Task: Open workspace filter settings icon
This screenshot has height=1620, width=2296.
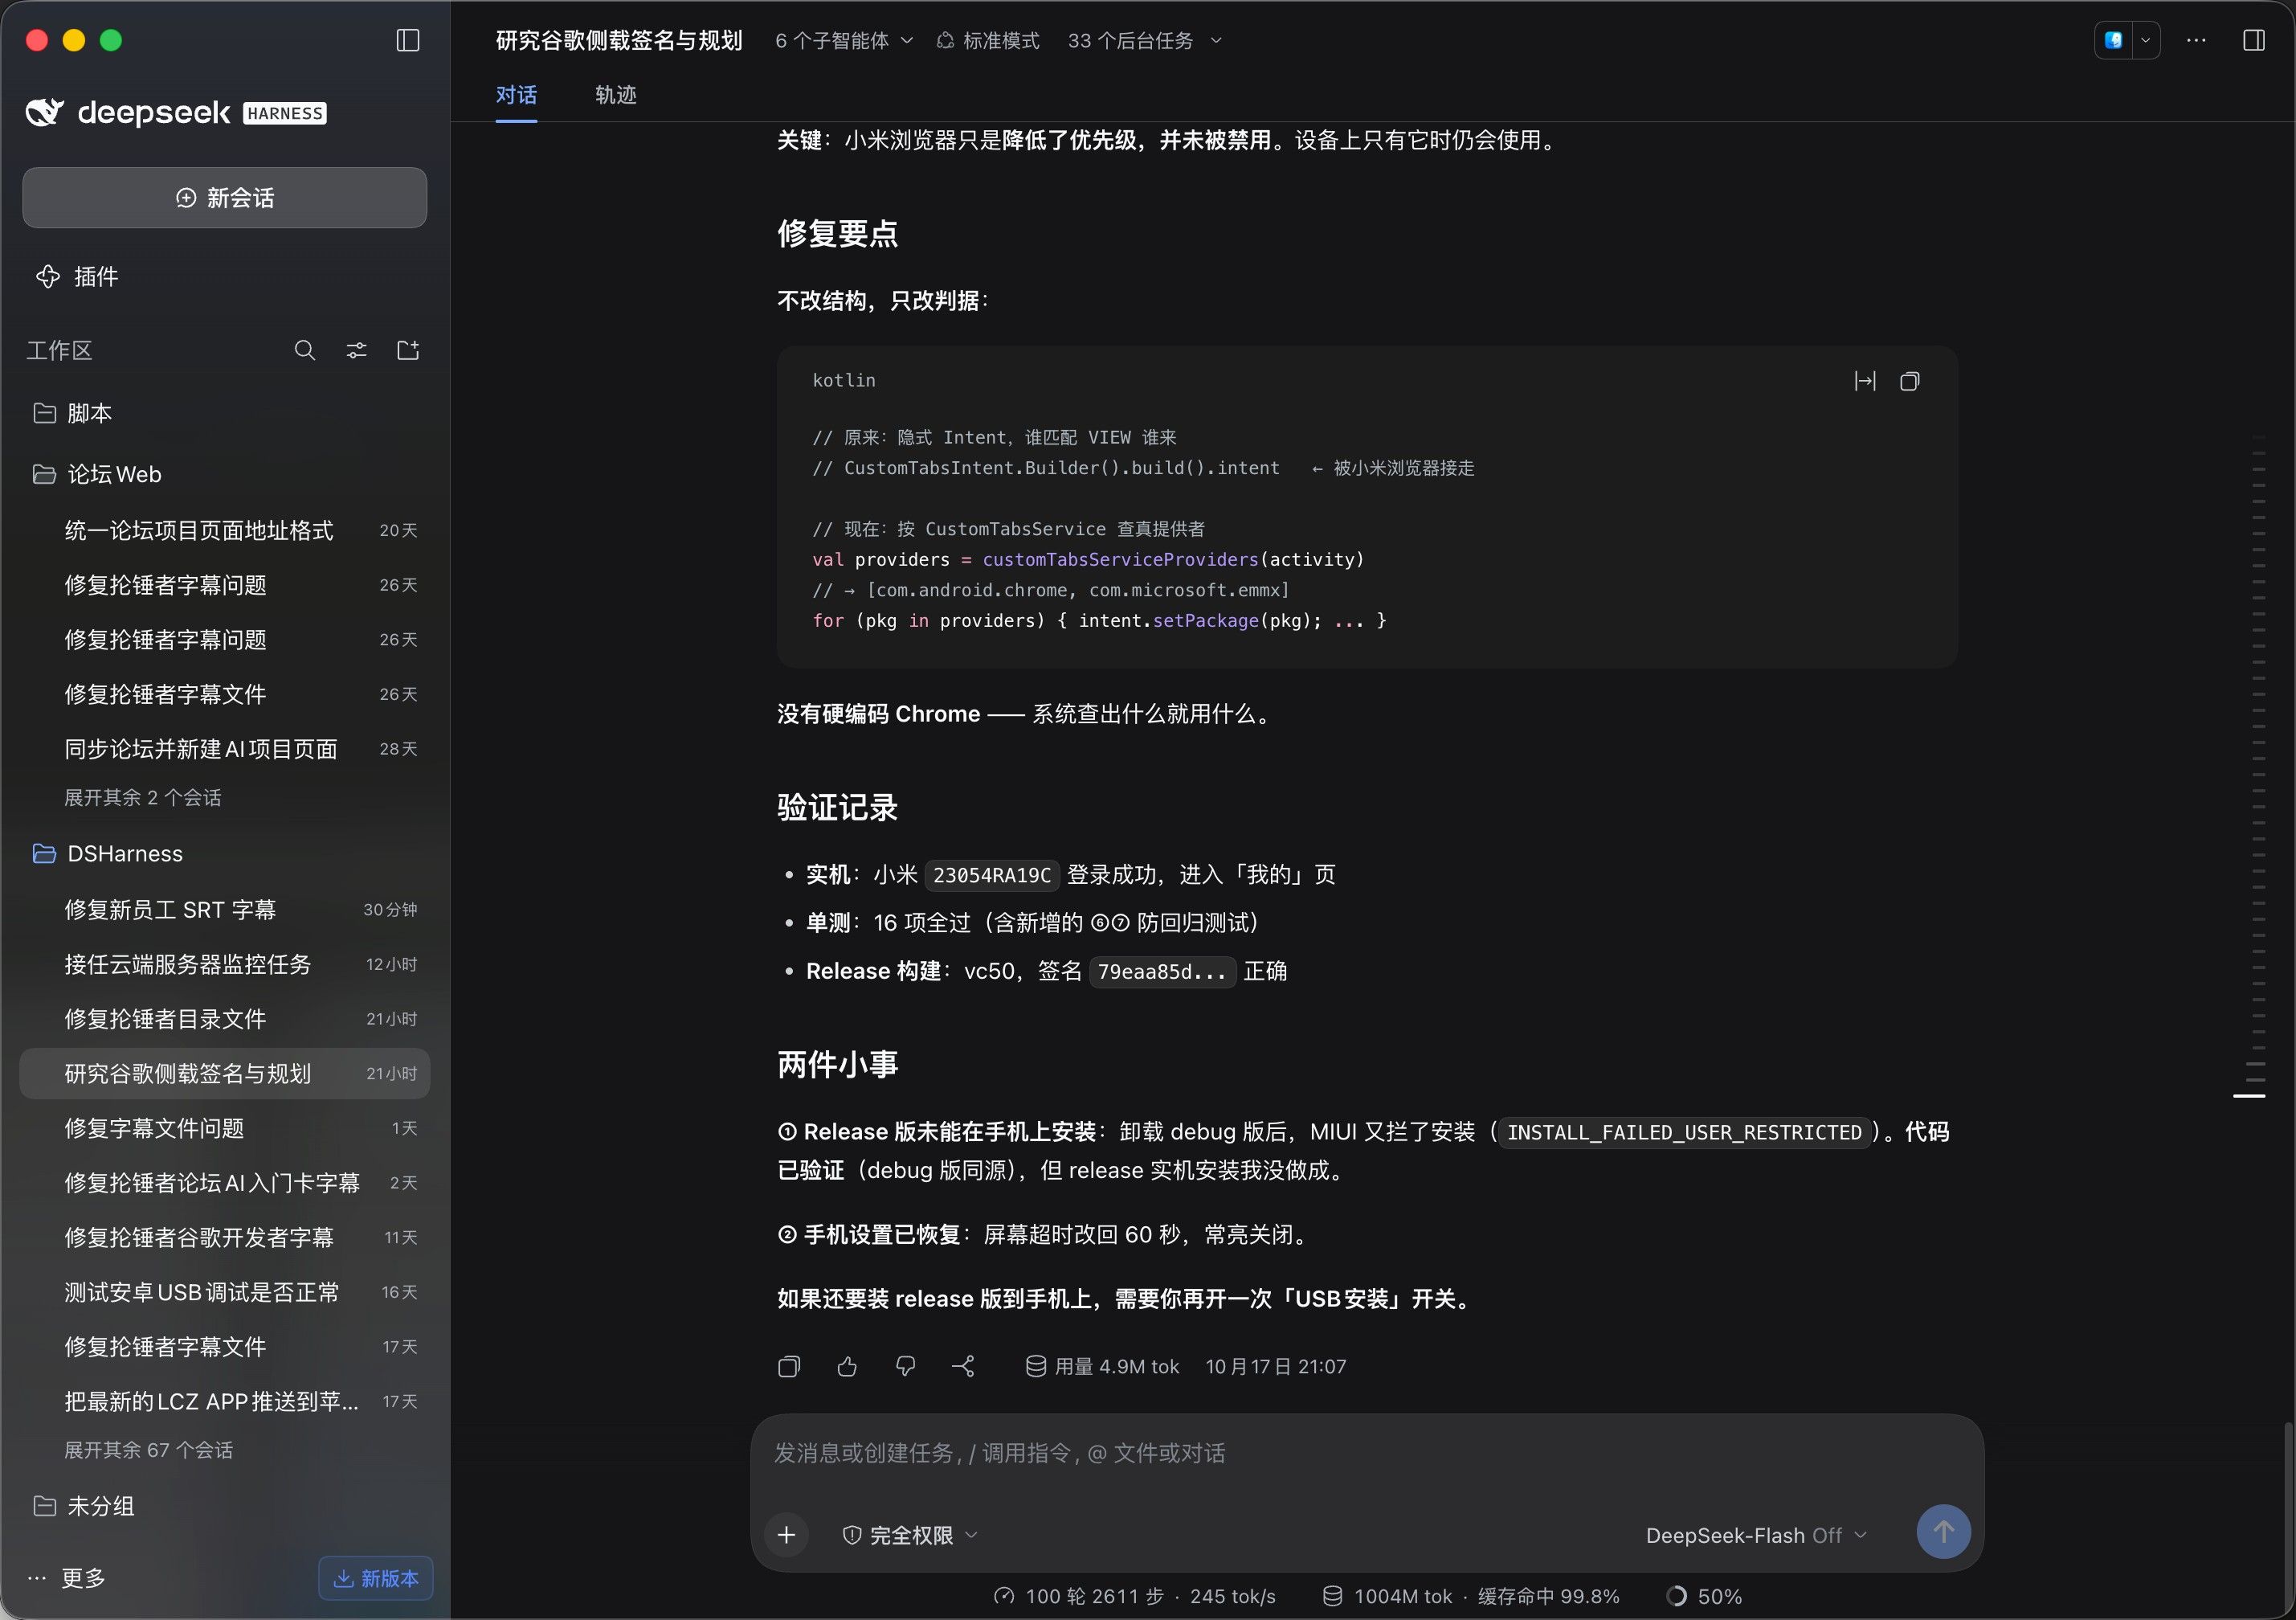Action: click(356, 350)
